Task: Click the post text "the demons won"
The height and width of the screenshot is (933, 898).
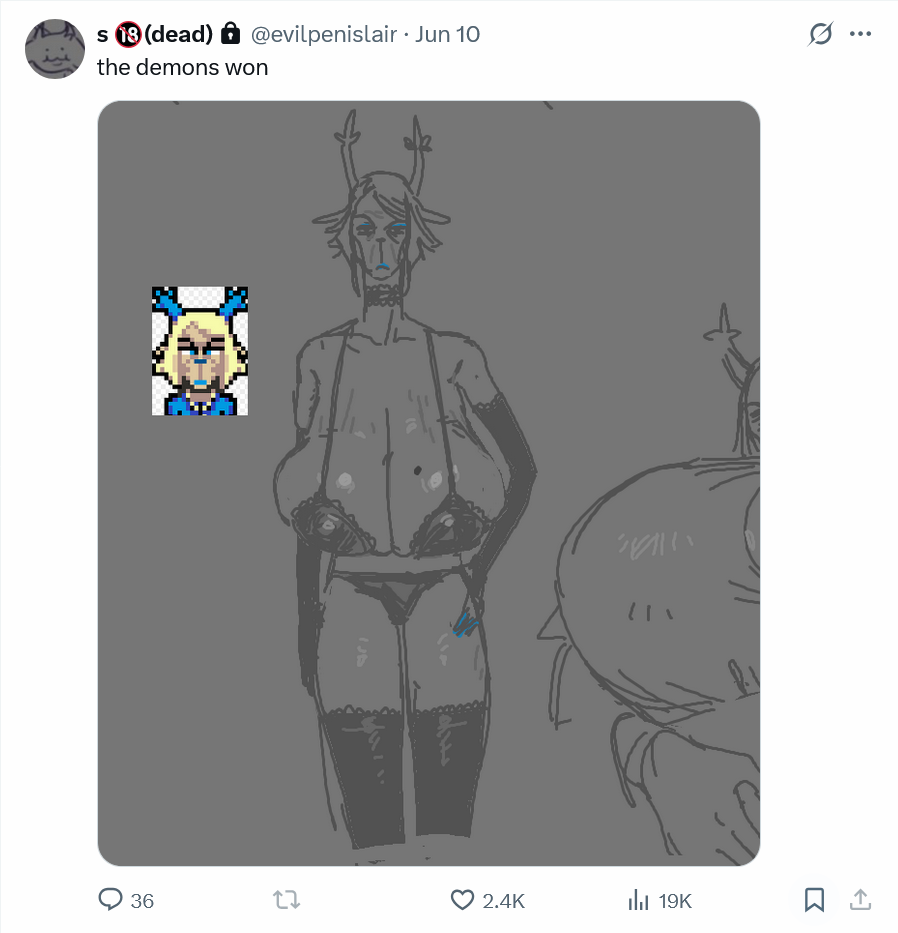Action: 182,67
